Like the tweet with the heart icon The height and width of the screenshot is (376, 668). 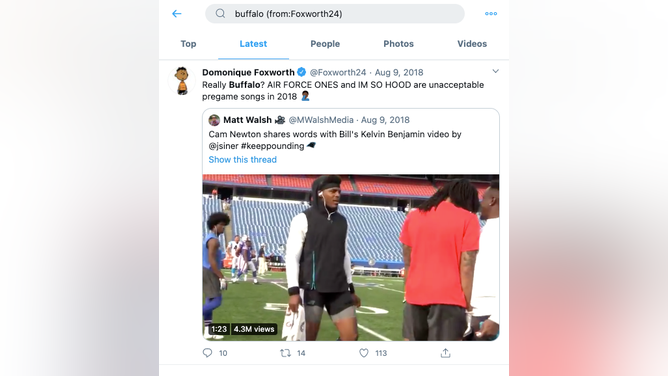[x=363, y=353]
